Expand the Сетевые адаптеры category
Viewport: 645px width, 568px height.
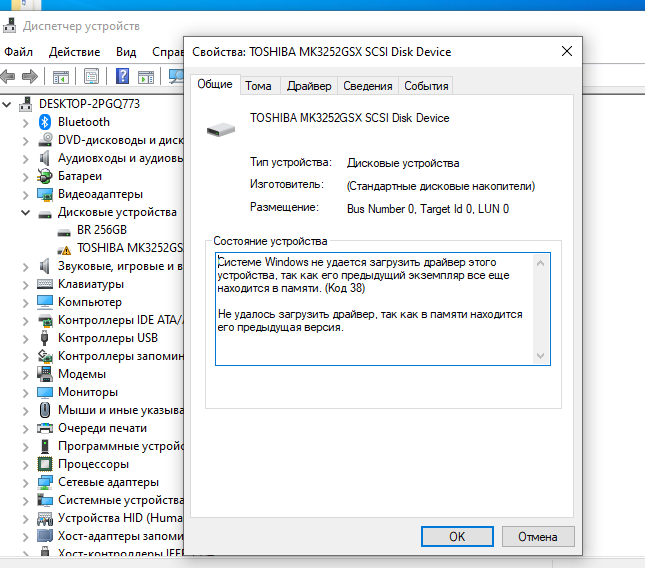coord(26,483)
